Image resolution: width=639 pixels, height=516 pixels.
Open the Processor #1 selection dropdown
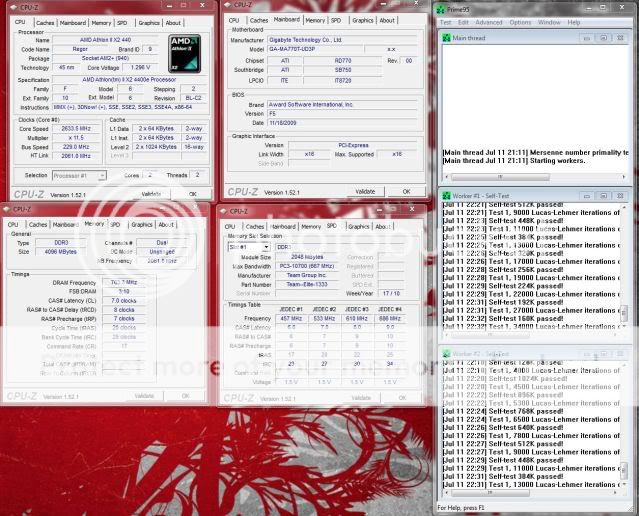(100, 174)
